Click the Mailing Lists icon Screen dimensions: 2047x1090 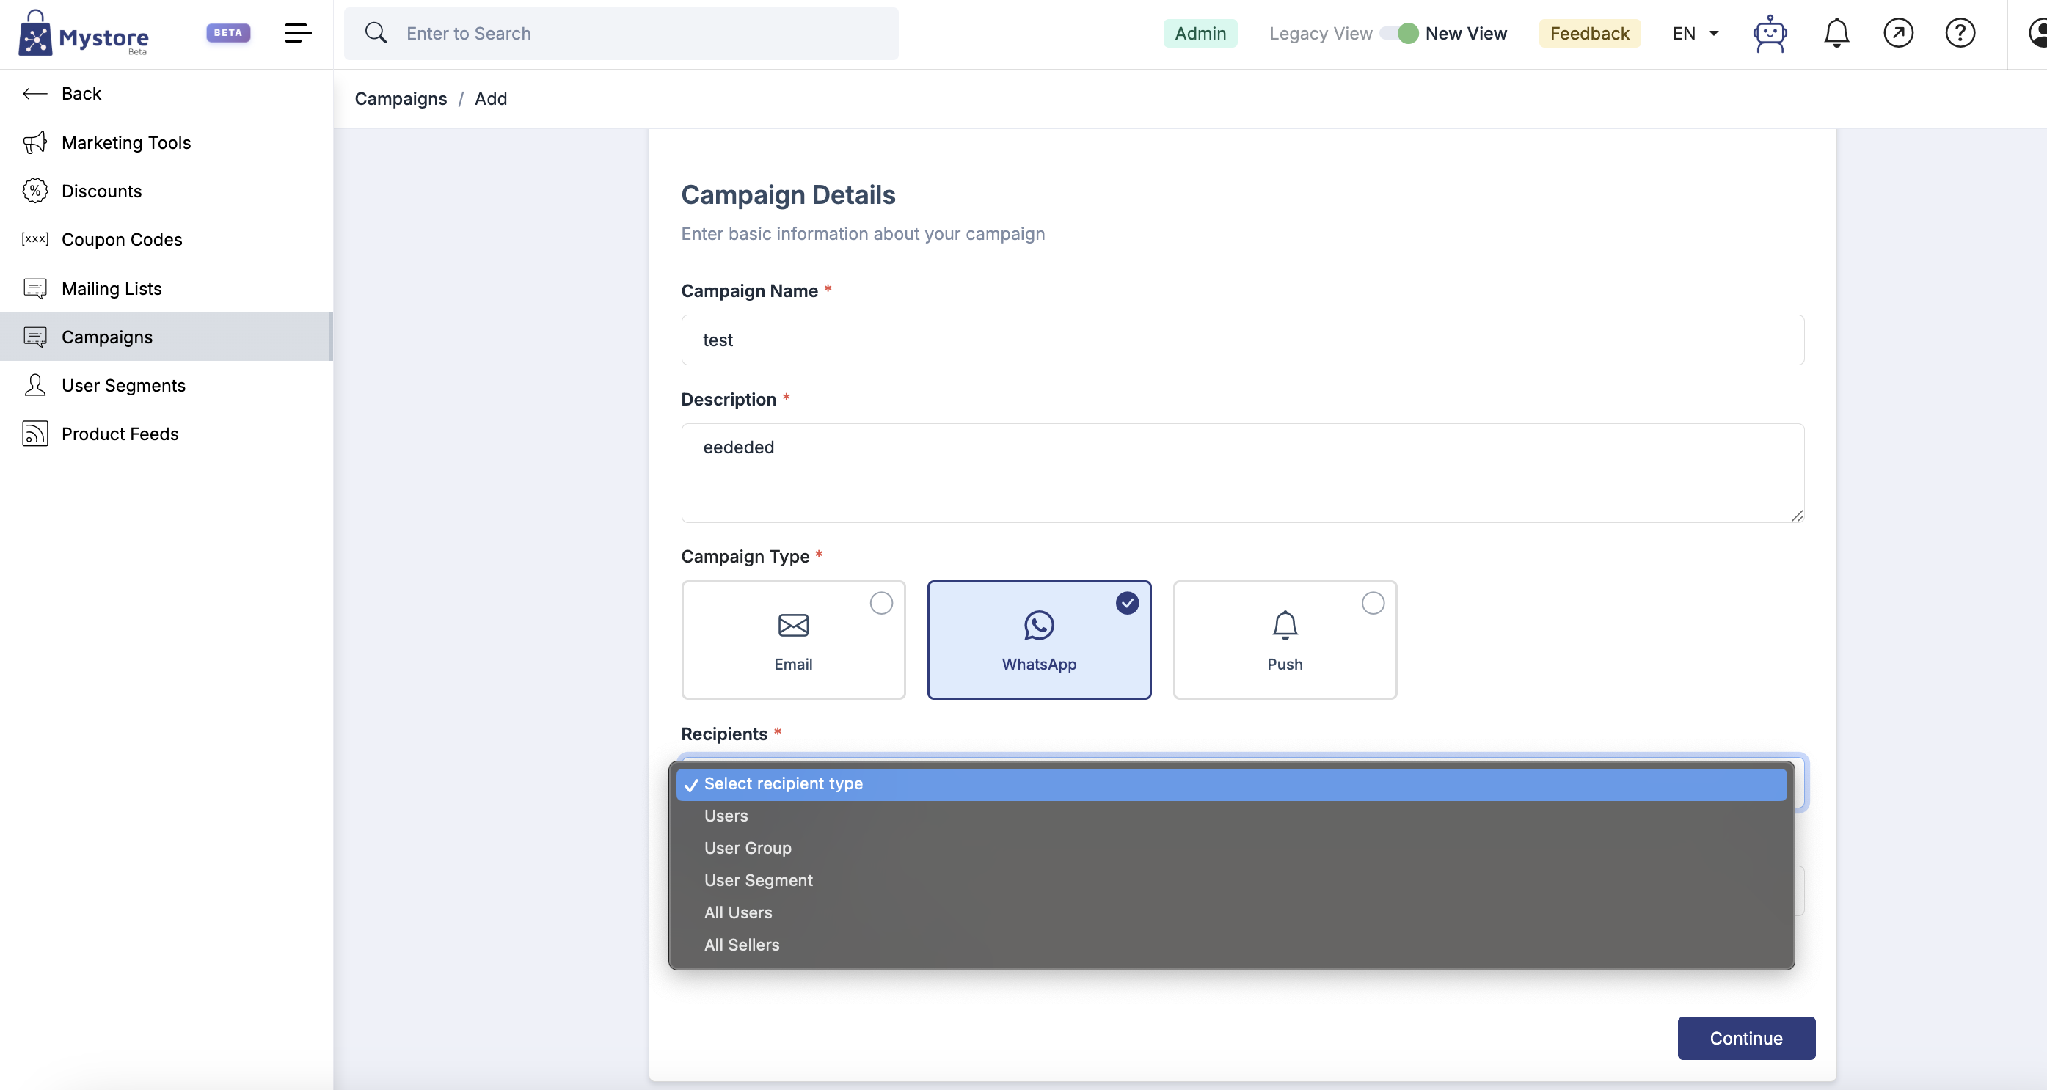[x=35, y=289]
